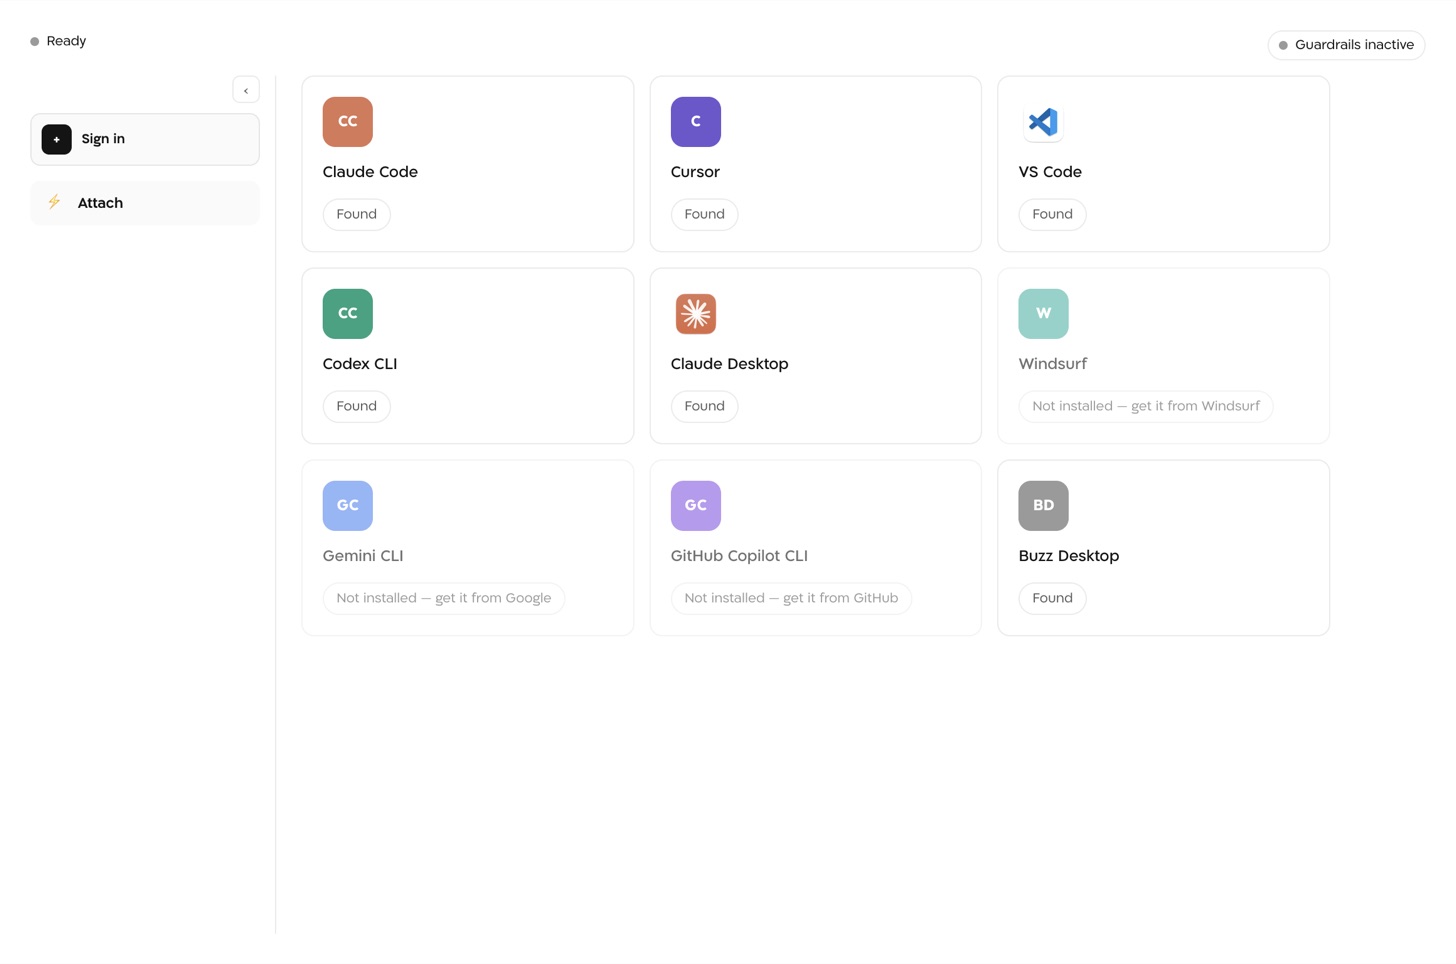Viewport: 1456px width, 964px height.
Task: Click Found badge under Cursor
Action: point(704,214)
